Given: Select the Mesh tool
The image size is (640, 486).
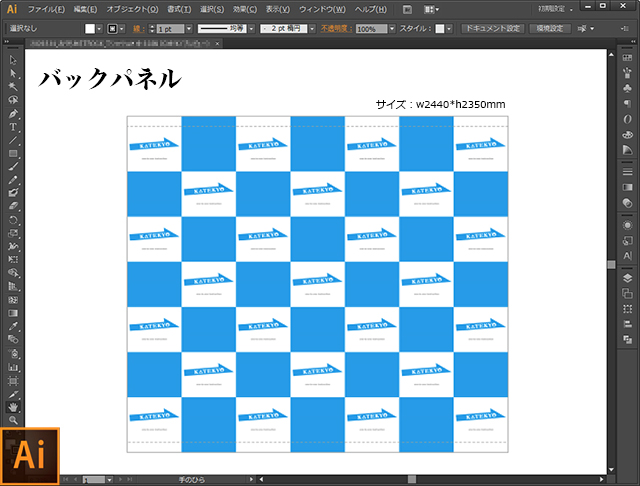Looking at the screenshot, I should click(13, 300).
